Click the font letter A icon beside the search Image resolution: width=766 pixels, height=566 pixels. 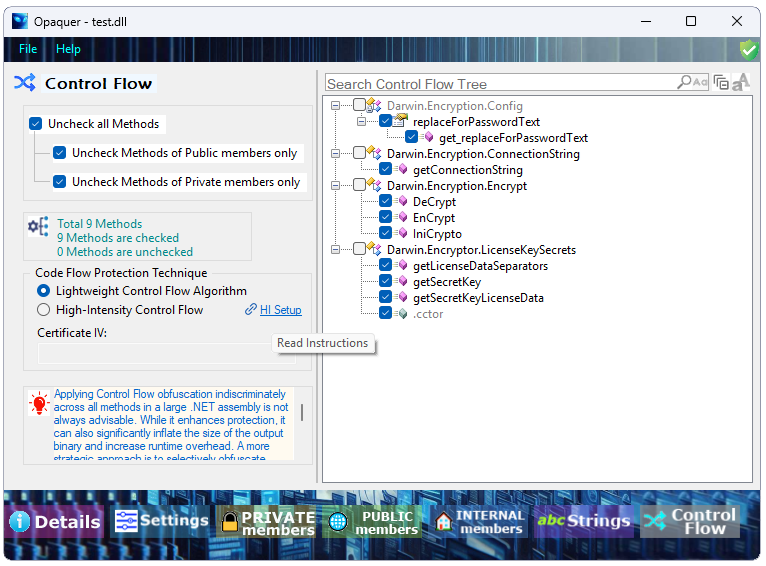coord(741,82)
